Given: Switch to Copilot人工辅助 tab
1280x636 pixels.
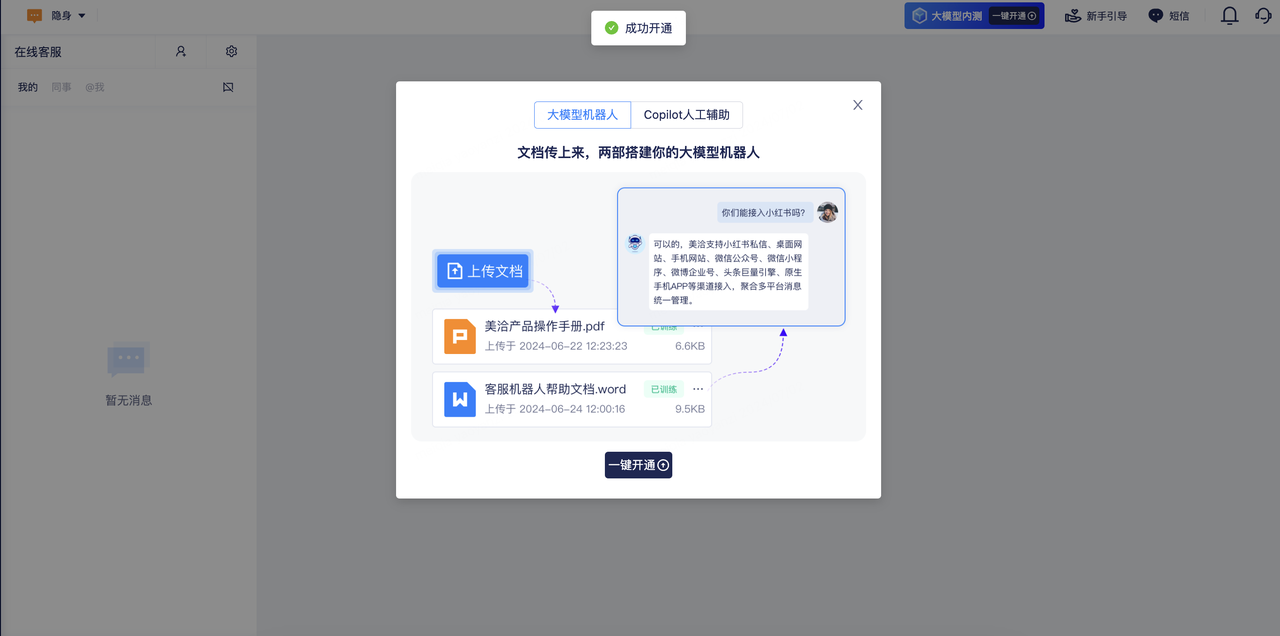Looking at the screenshot, I should pos(687,115).
